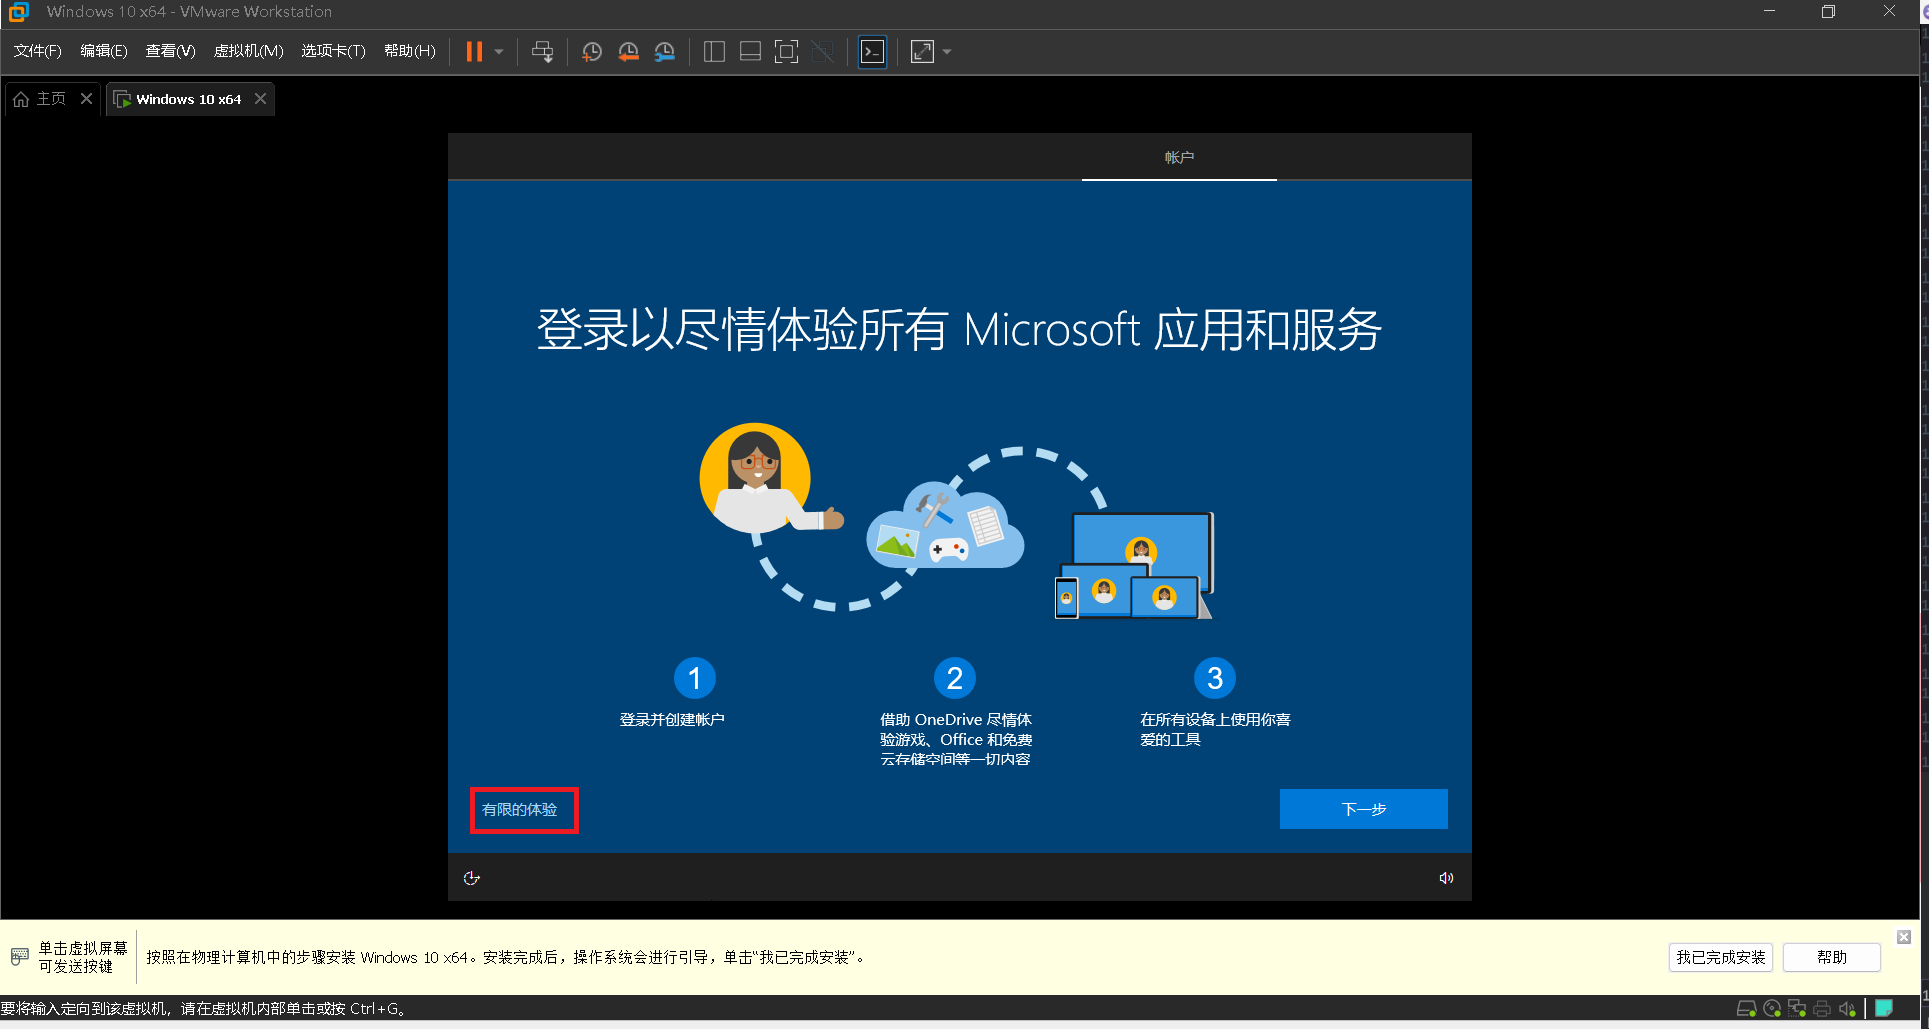The image size is (1929, 1029).
Task: Click the teal message log note icon
Action: 1884,1008
